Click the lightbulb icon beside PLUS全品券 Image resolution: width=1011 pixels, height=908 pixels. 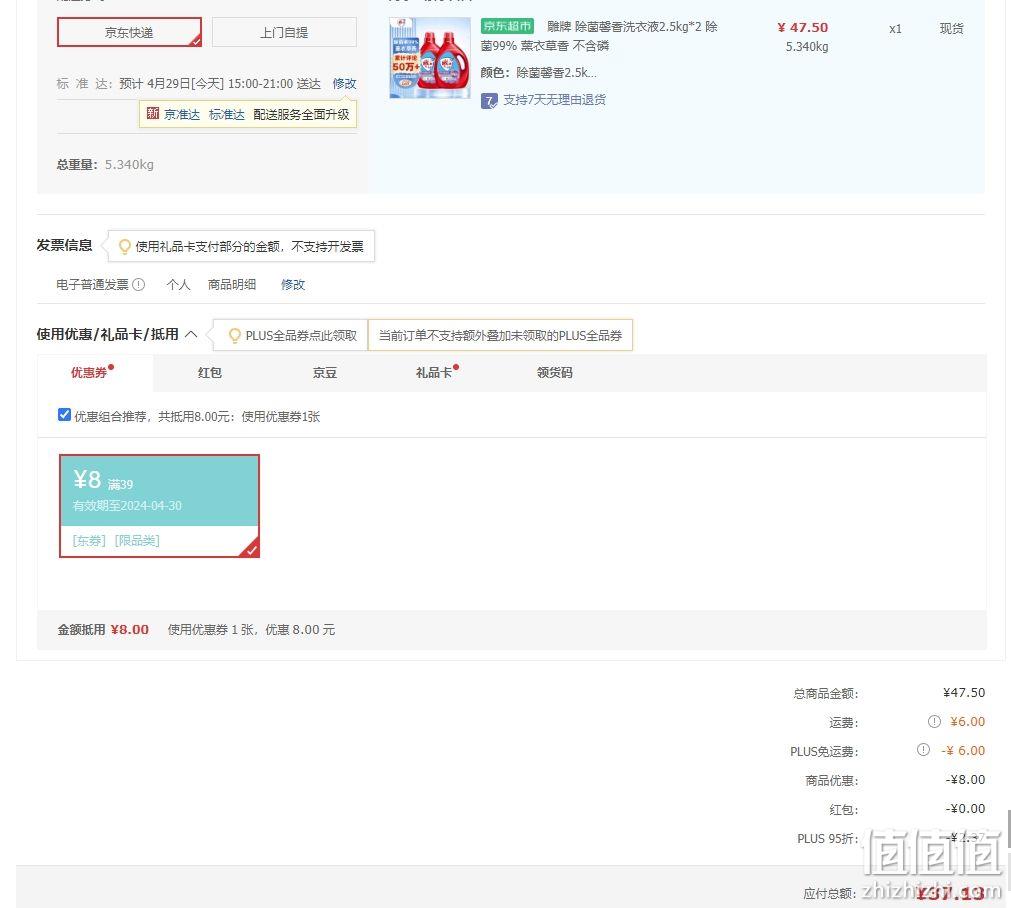coord(235,335)
